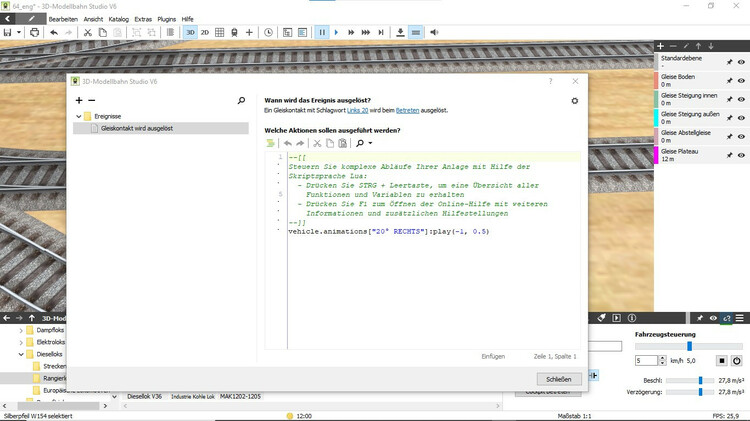Toggle the sound speaker icon
The image size is (750, 421).
434,32
